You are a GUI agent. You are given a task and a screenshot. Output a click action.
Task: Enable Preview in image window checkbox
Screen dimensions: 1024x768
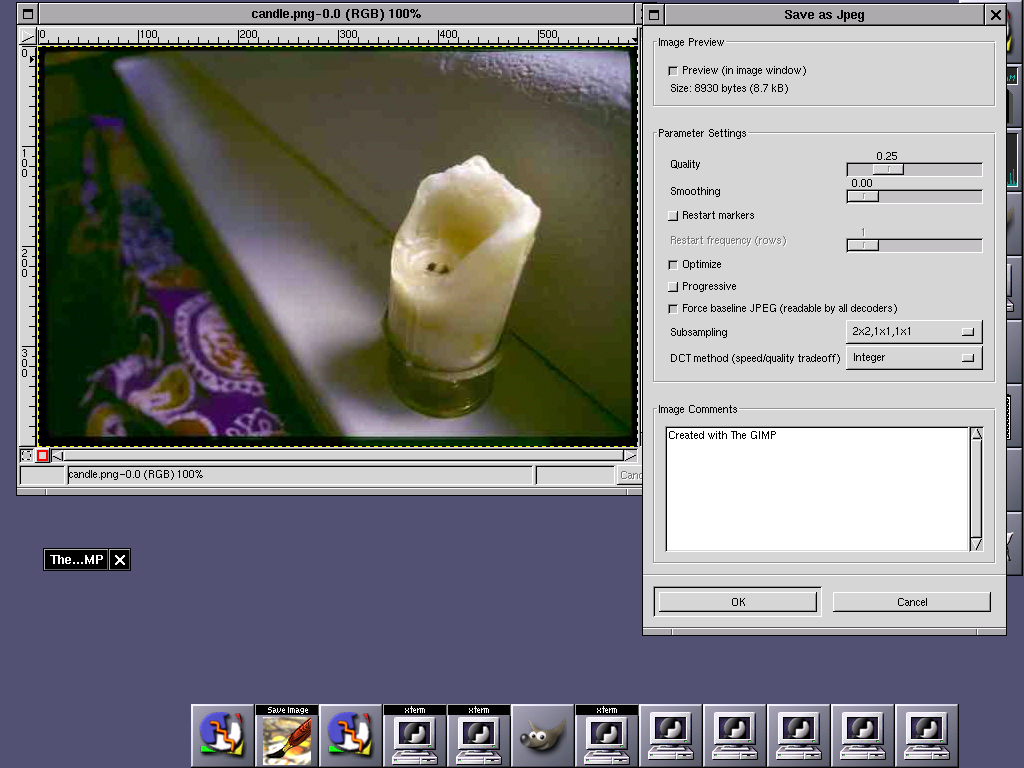pyautogui.click(x=673, y=71)
